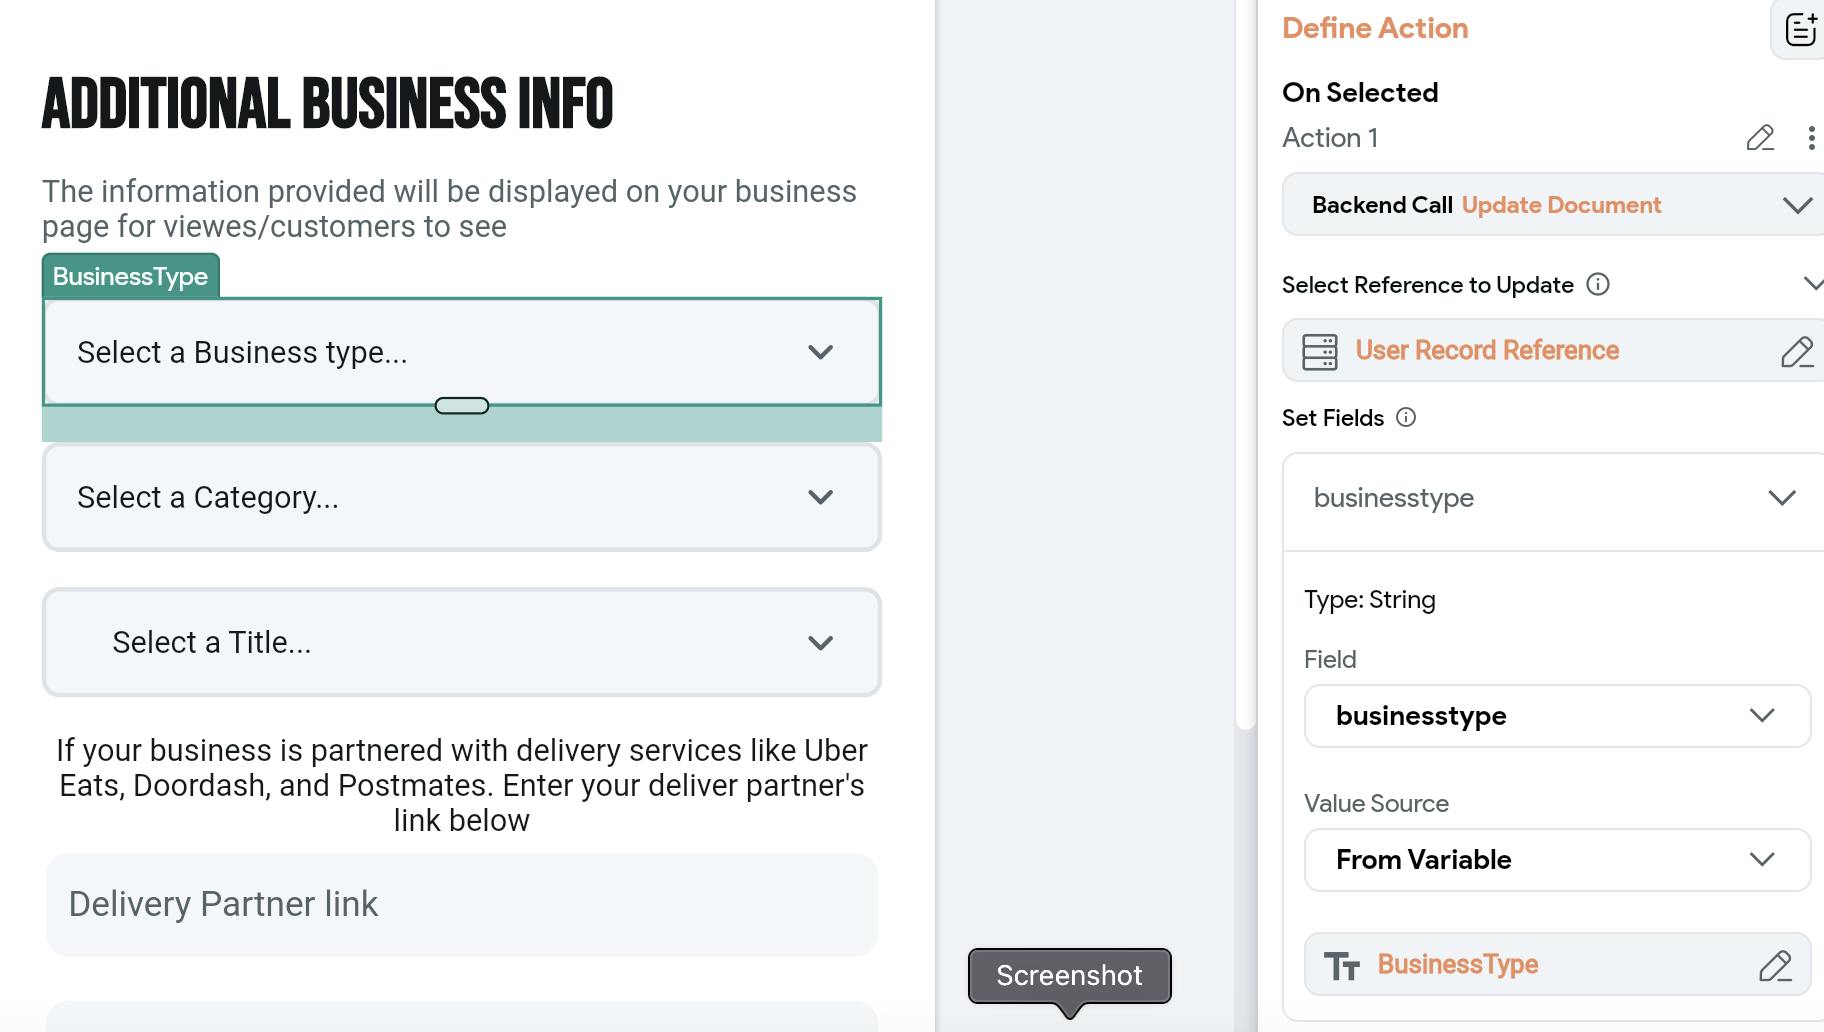The width and height of the screenshot is (1824, 1032).
Task: Click the resize handle below Business type dropdown
Action: [462, 406]
